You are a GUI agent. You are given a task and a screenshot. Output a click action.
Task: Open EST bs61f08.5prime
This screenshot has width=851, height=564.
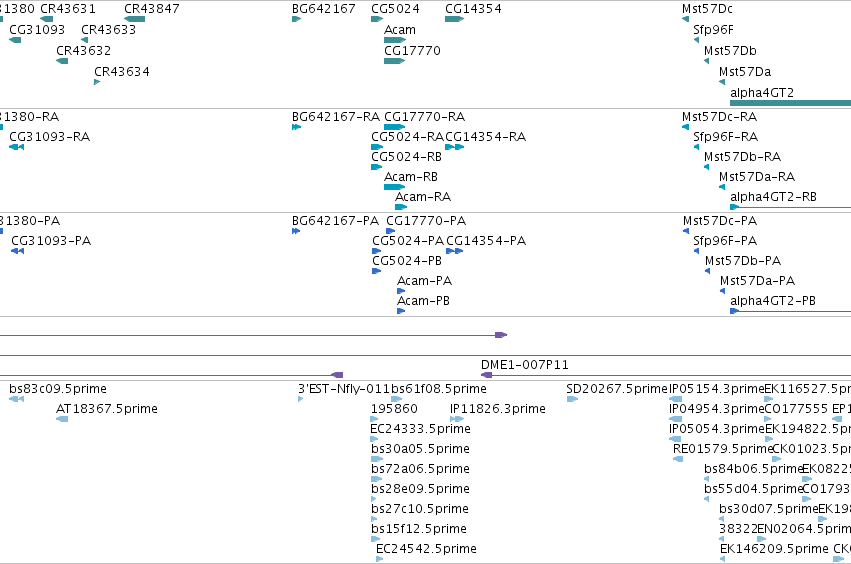pos(439,389)
